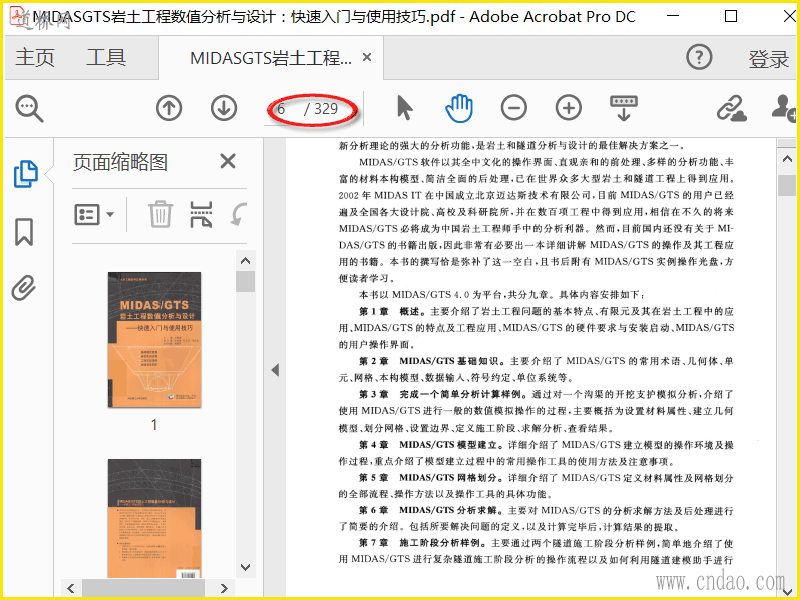Image resolution: width=800 pixels, height=600 pixels.
Task: Click the 第 7 章 施工阶段分析样例 heading
Action: pyautogui.click(x=422, y=543)
